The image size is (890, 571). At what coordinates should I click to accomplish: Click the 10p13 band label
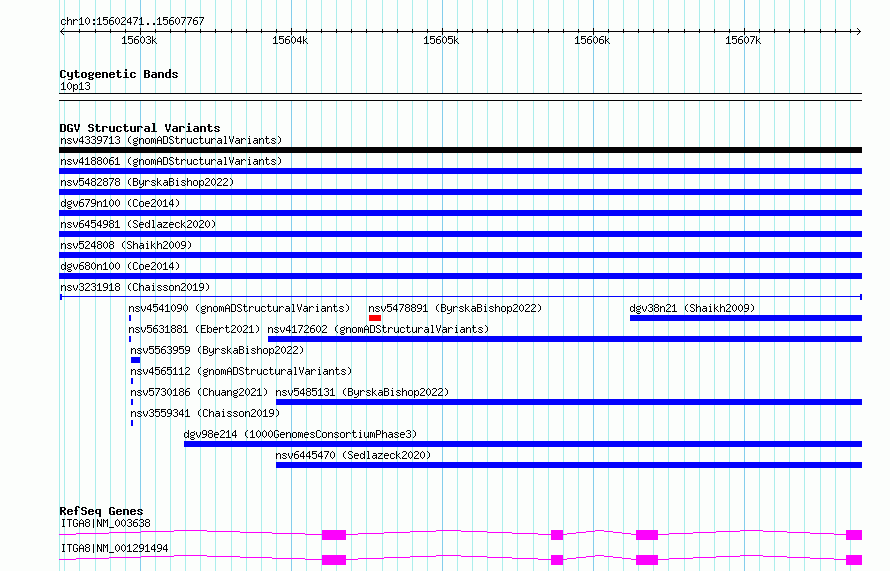(75, 86)
